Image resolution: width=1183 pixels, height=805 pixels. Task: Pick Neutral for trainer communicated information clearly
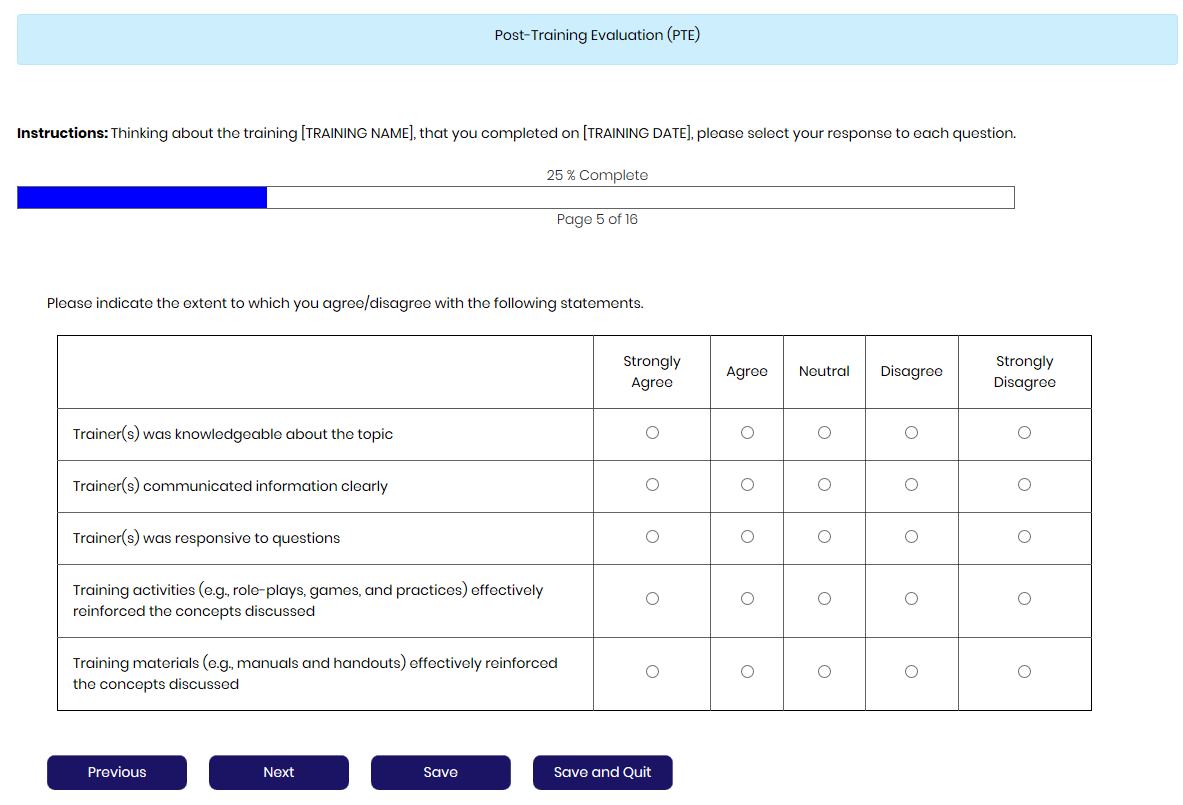(x=824, y=485)
